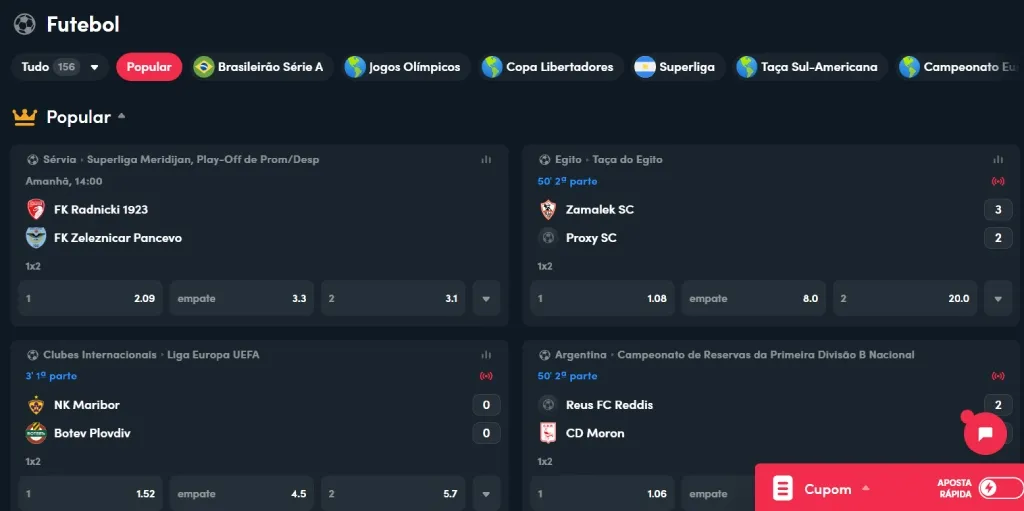Viewport: 1024px width, 511px height.
Task: Click the NK Maribor team crest
Action: pyautogui.click(x=36, y=404)
